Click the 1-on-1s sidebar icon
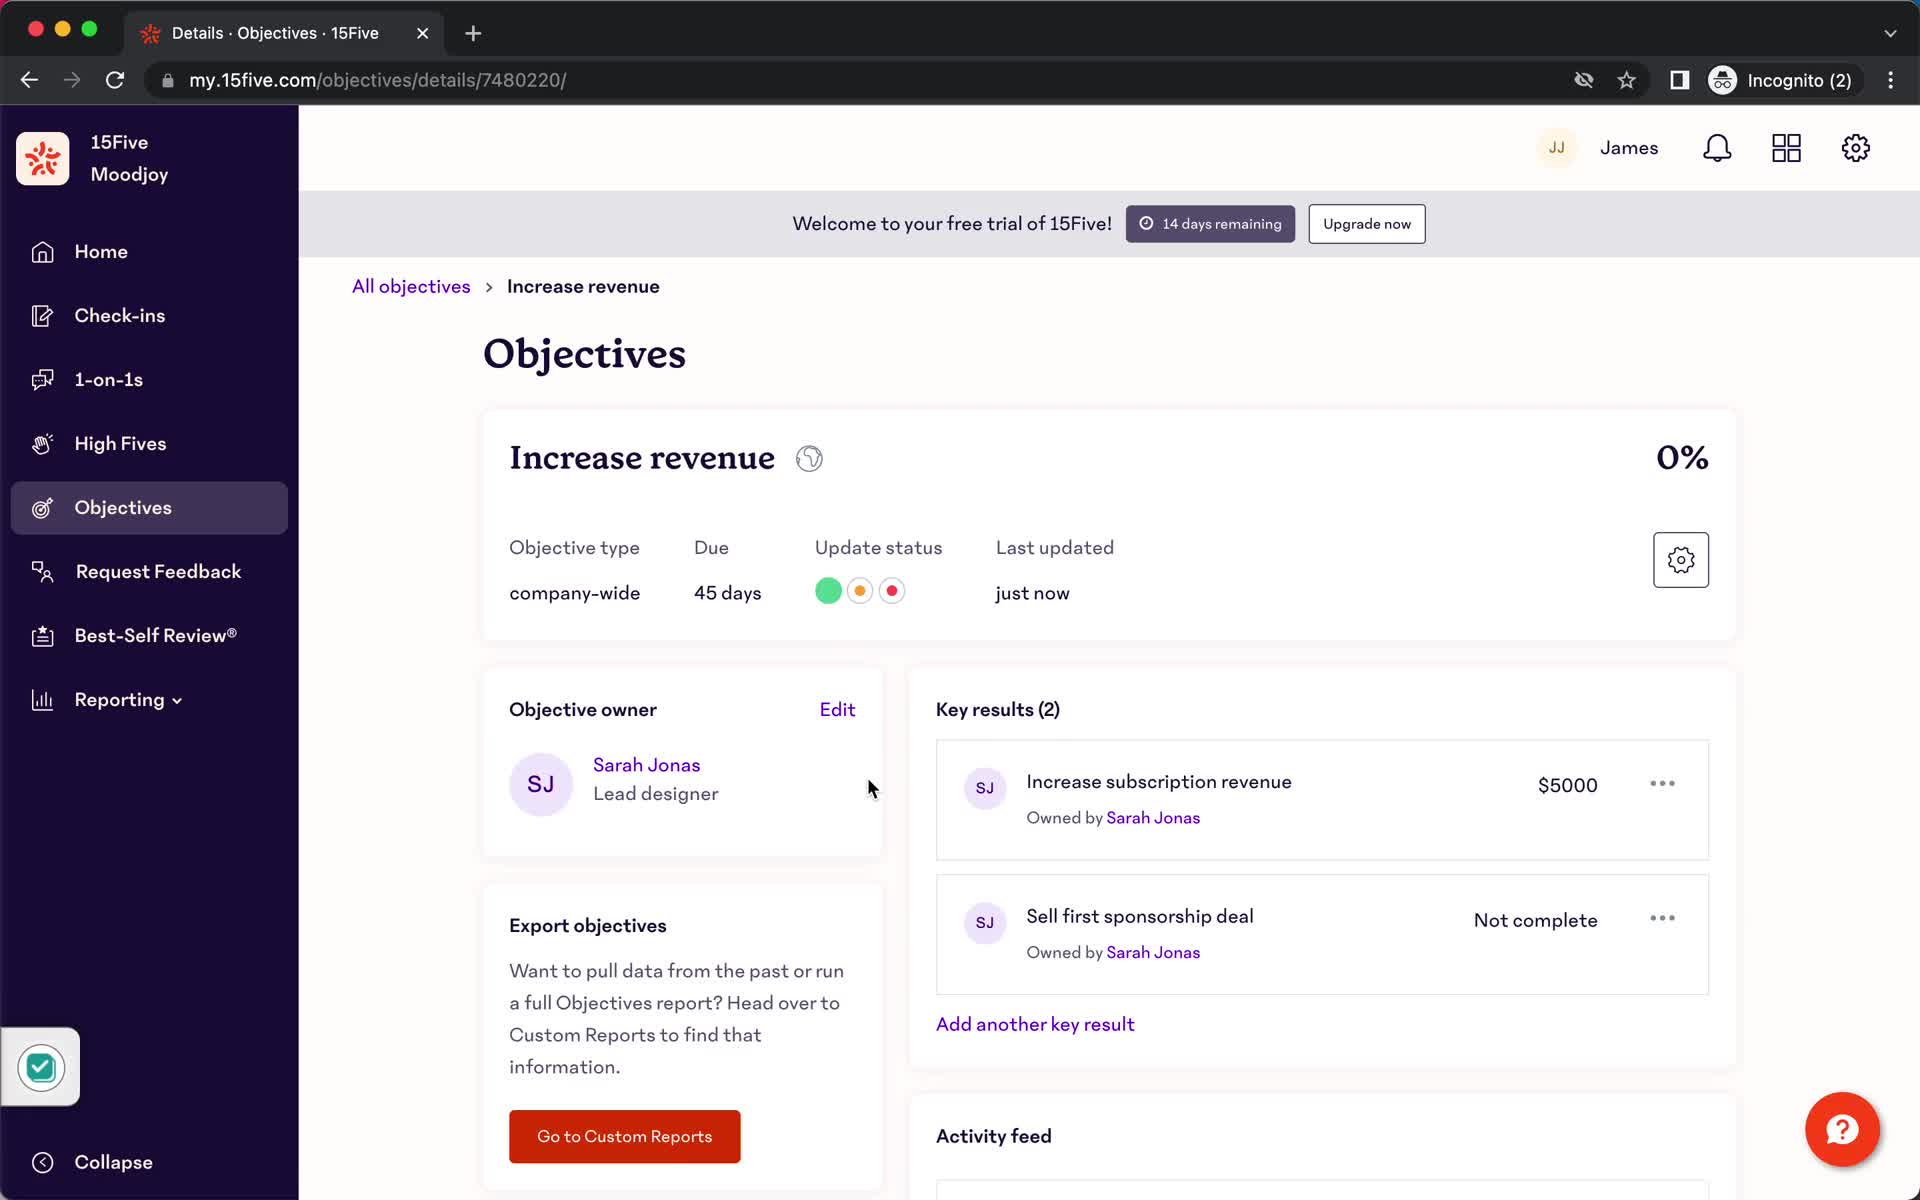Viewport: 1920px width, 1200px height. (x=41, y=379)
